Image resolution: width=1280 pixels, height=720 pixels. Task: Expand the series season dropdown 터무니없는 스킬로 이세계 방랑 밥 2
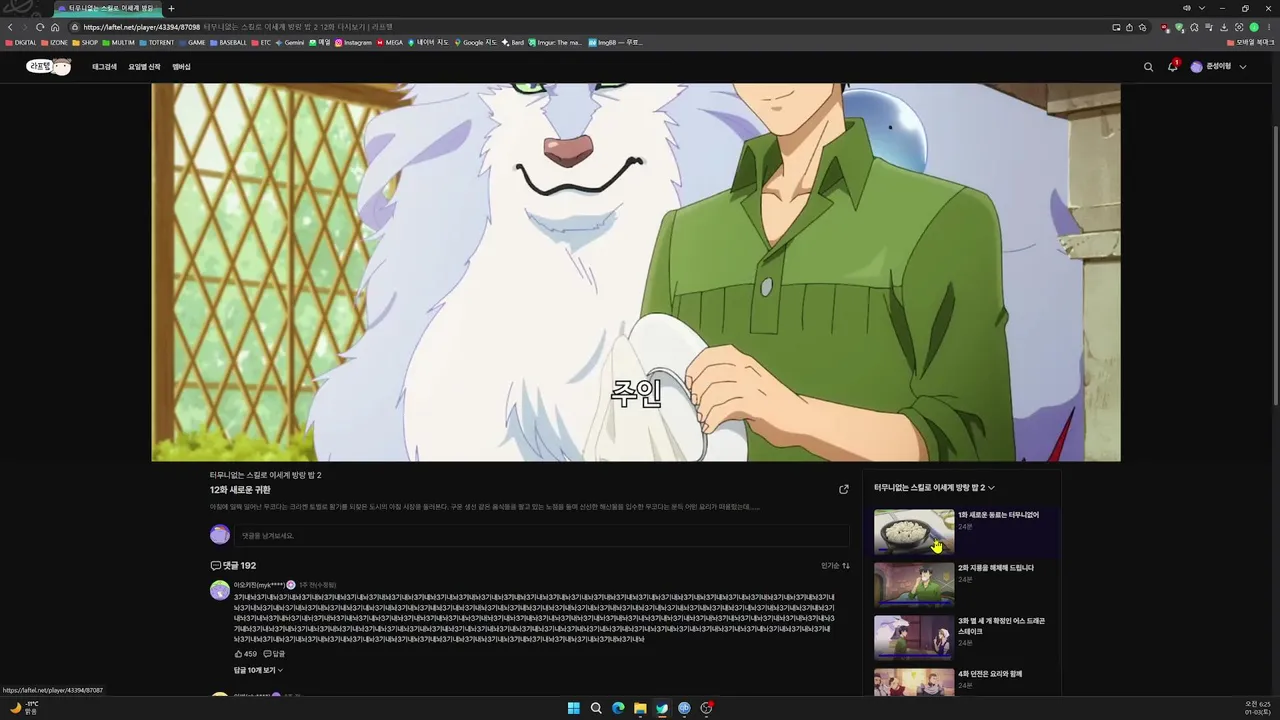pyautogui.click(x=934, y=487)
